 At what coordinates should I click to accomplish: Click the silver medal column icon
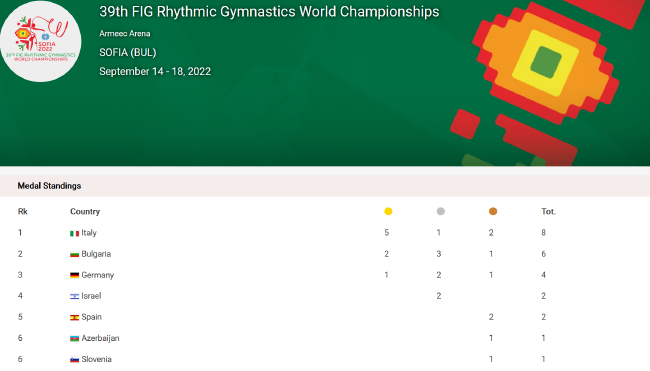tap(441, 211)
